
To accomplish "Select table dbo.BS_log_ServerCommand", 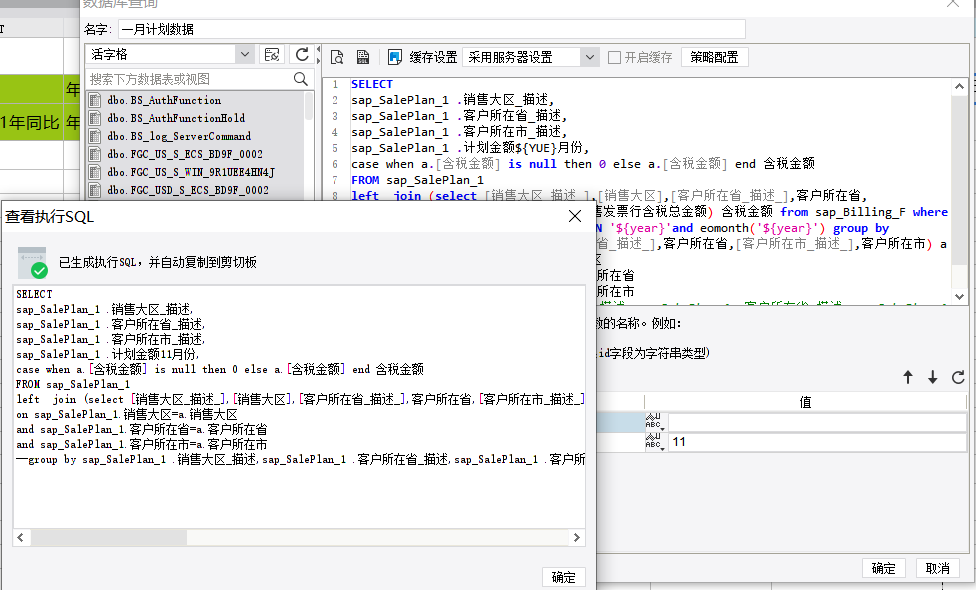I will (179, 136).
